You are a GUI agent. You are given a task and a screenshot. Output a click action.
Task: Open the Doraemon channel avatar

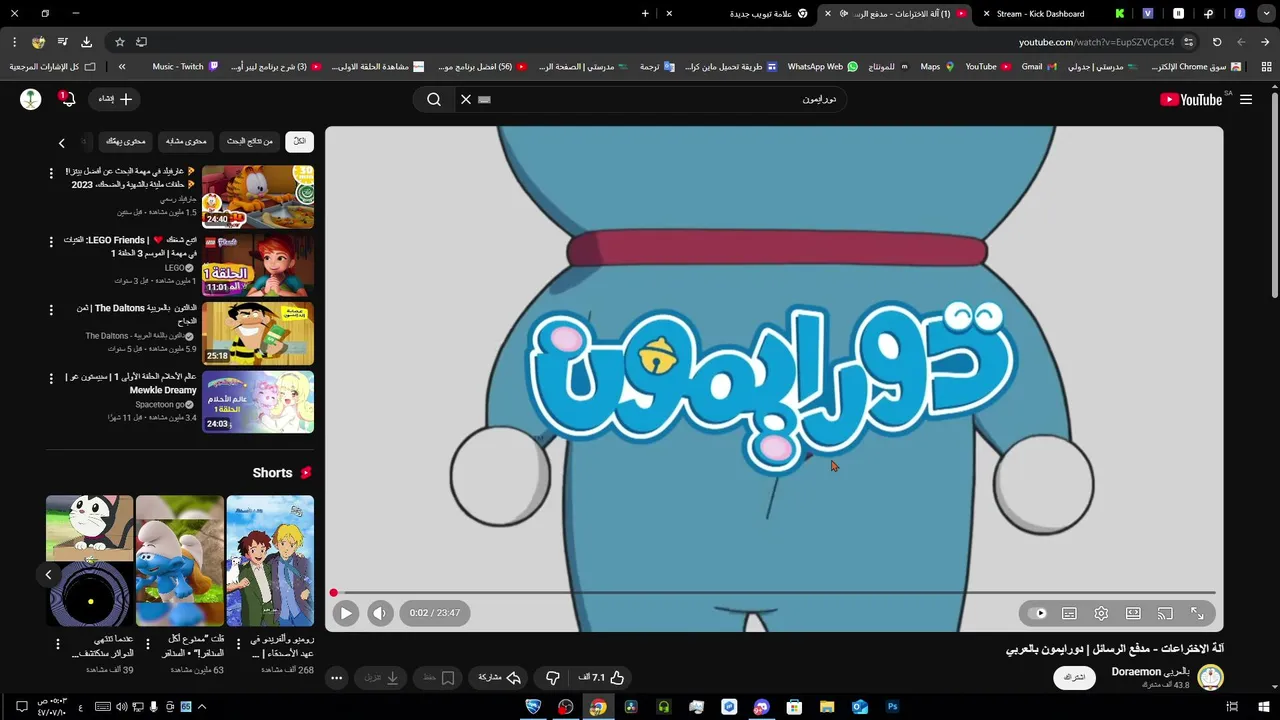[x=1210, y=677]
